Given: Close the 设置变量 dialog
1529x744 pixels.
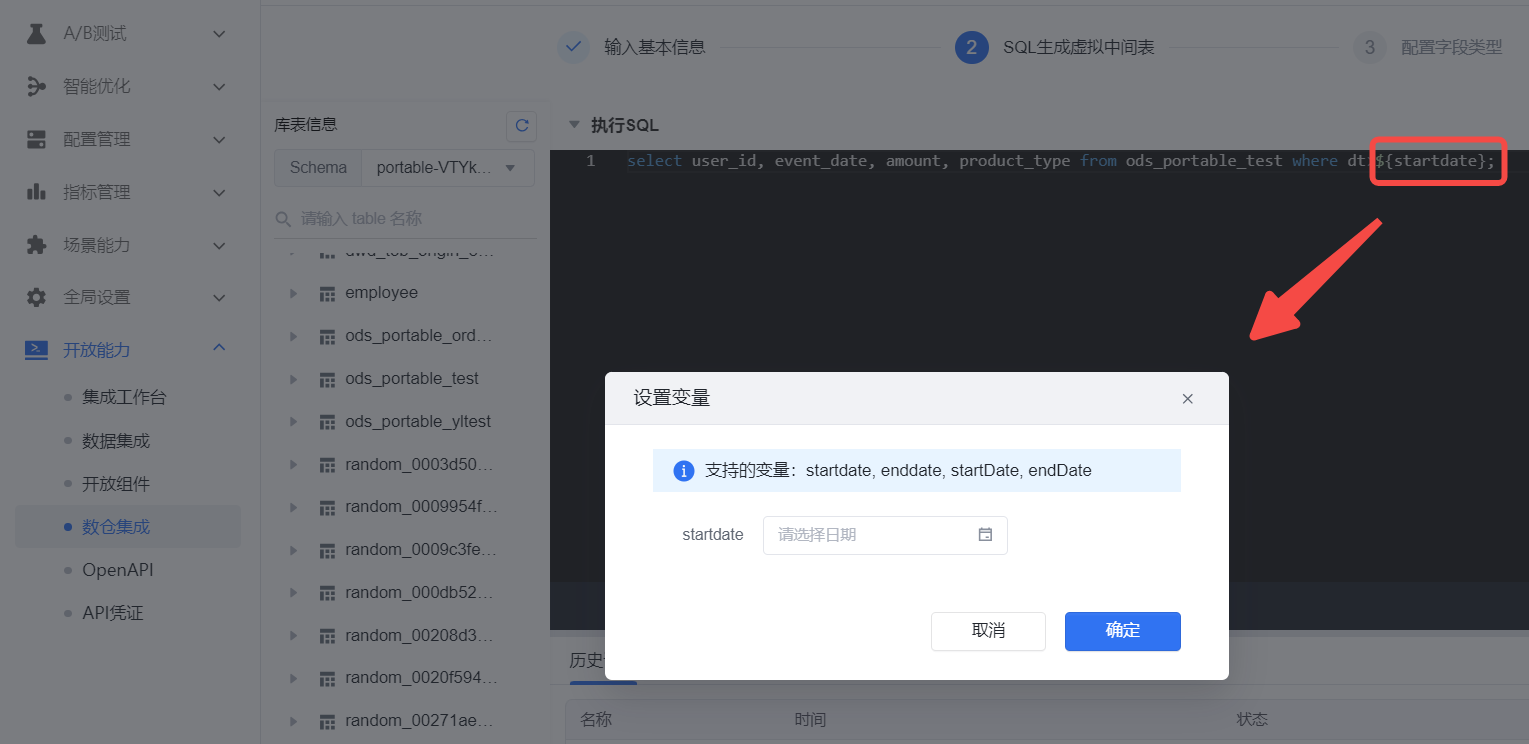Looking at the screenshot, I should pos(1188,399).
